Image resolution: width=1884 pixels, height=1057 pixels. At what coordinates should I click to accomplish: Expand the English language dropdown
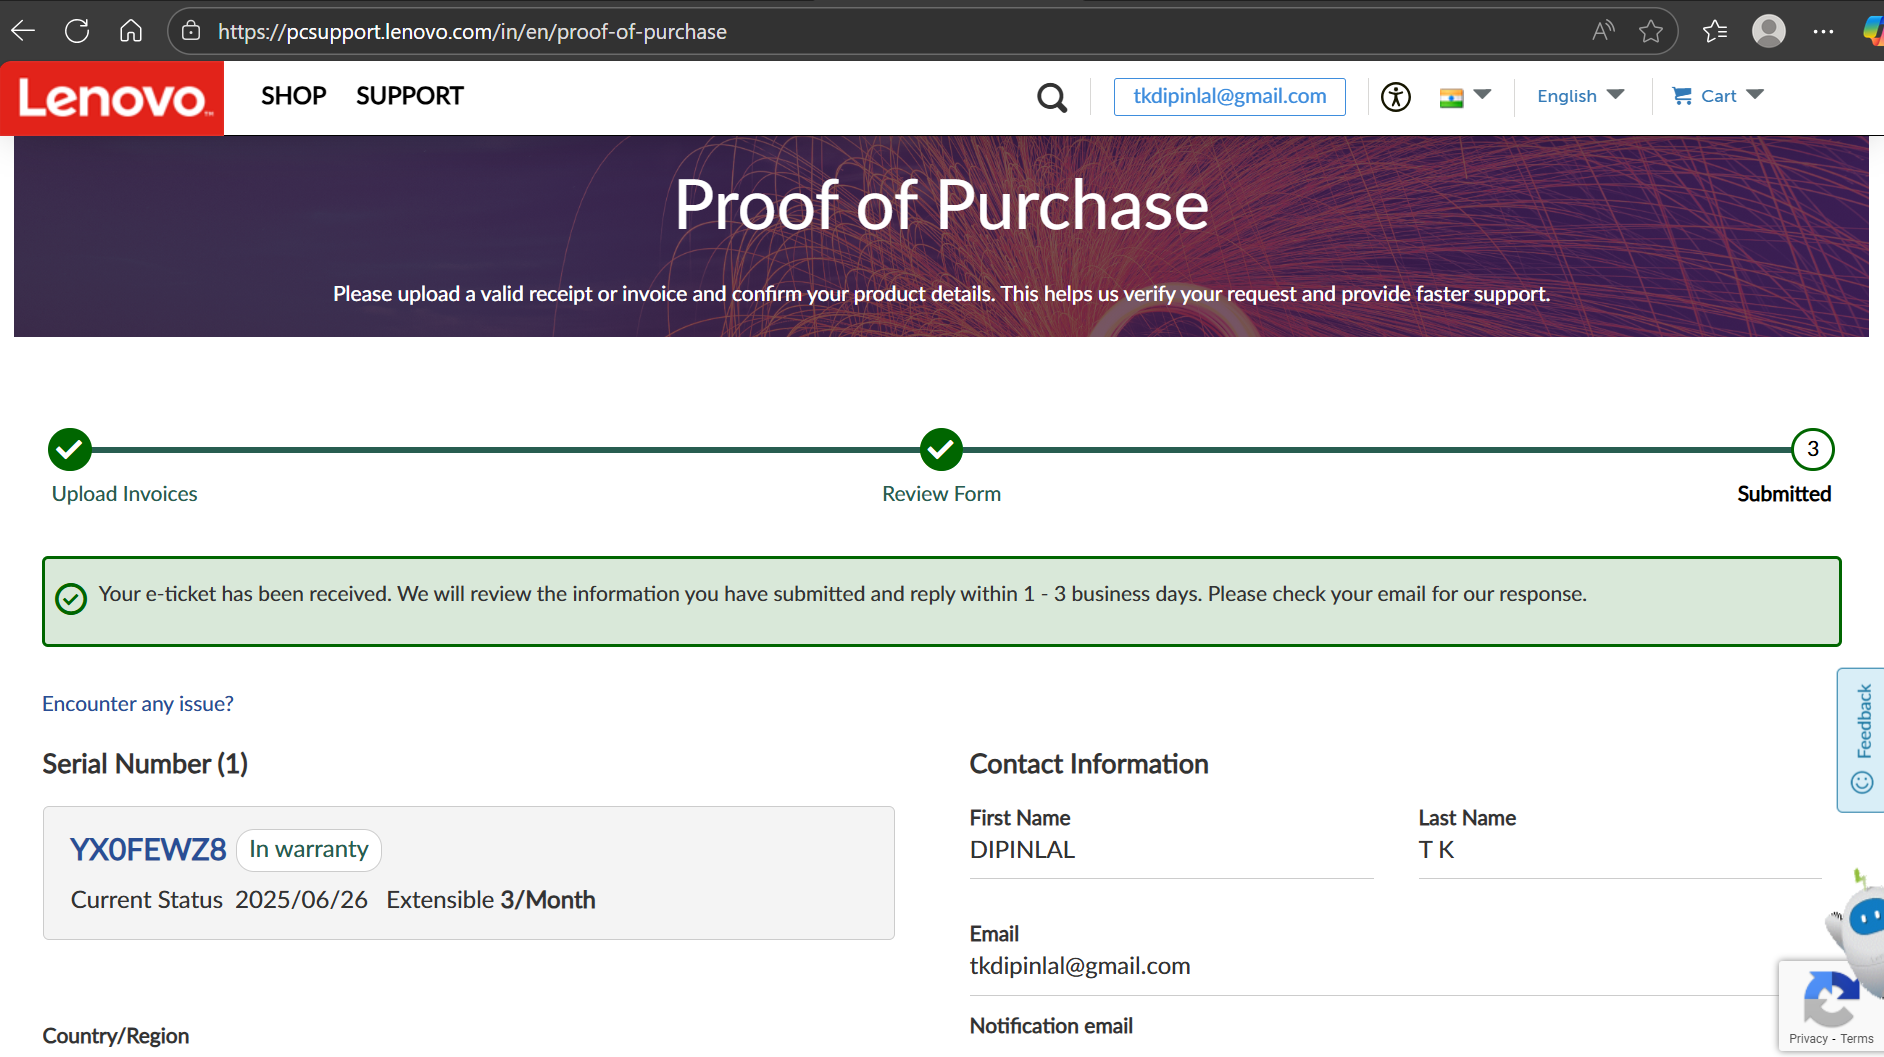point(1580,96)
